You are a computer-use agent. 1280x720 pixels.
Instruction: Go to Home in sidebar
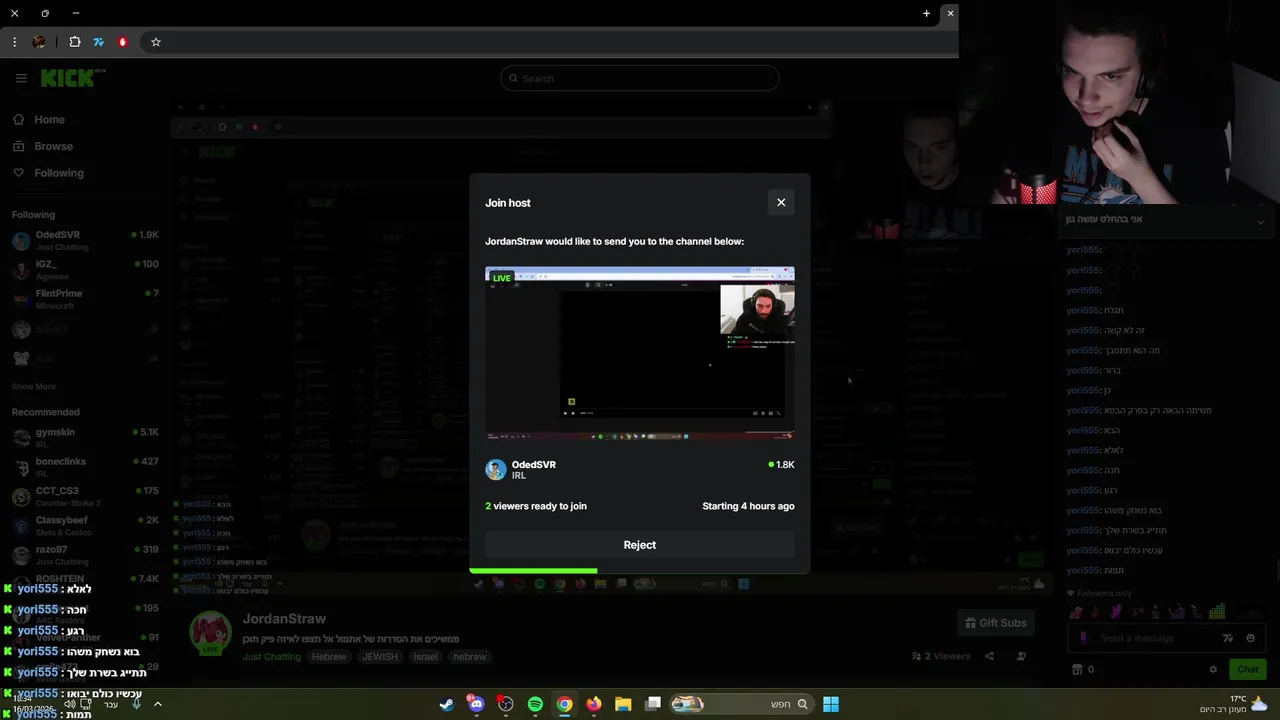(x=48, y=119)
